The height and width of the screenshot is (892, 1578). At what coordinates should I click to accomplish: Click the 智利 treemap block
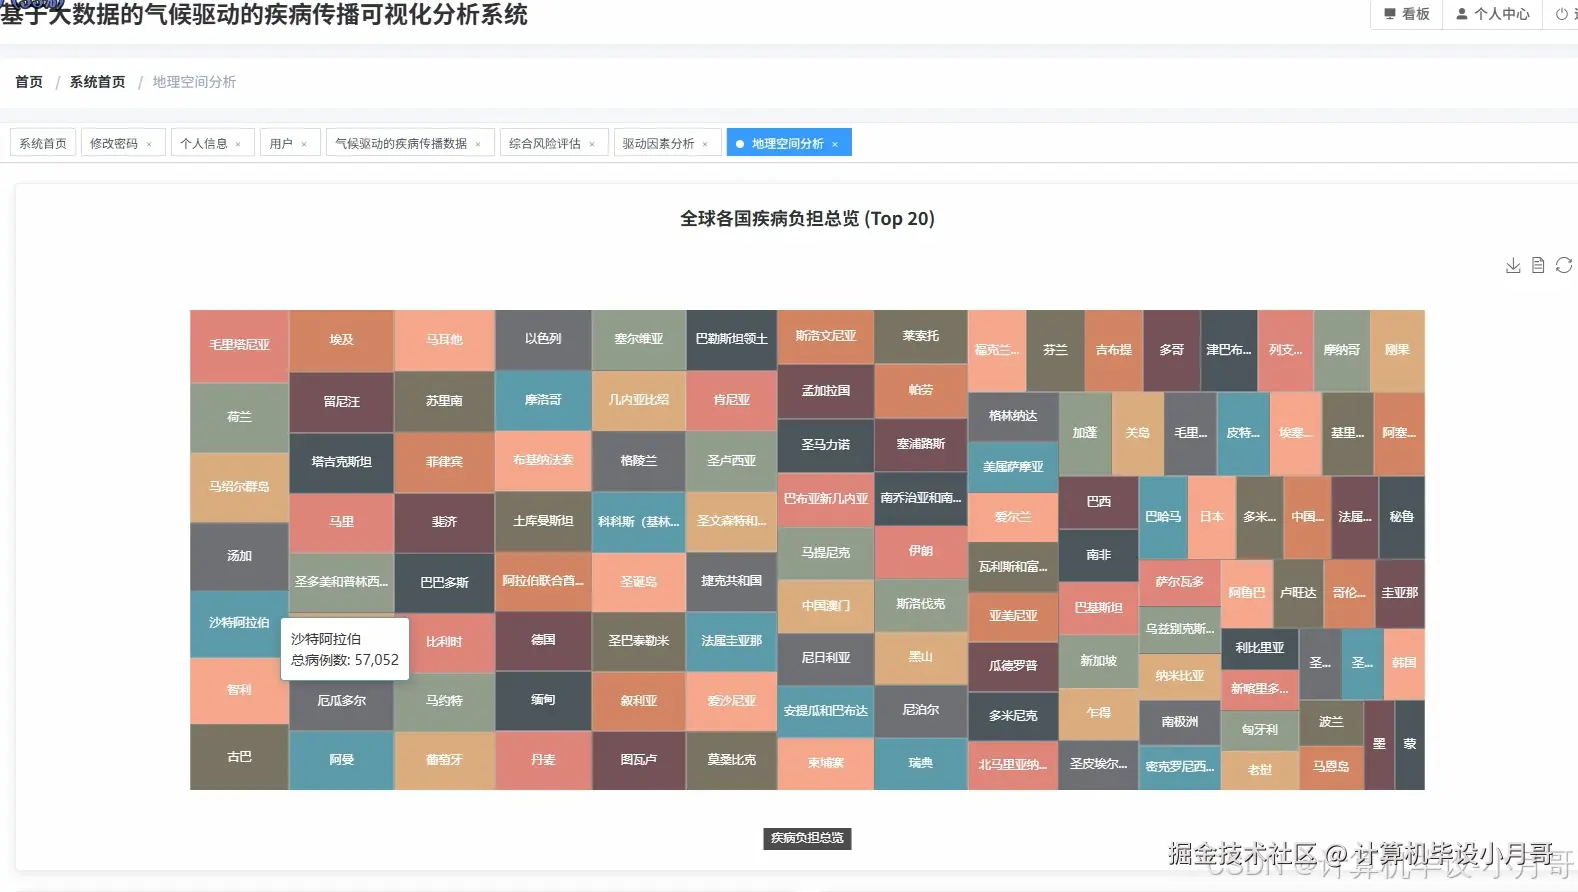coord(239,690)
